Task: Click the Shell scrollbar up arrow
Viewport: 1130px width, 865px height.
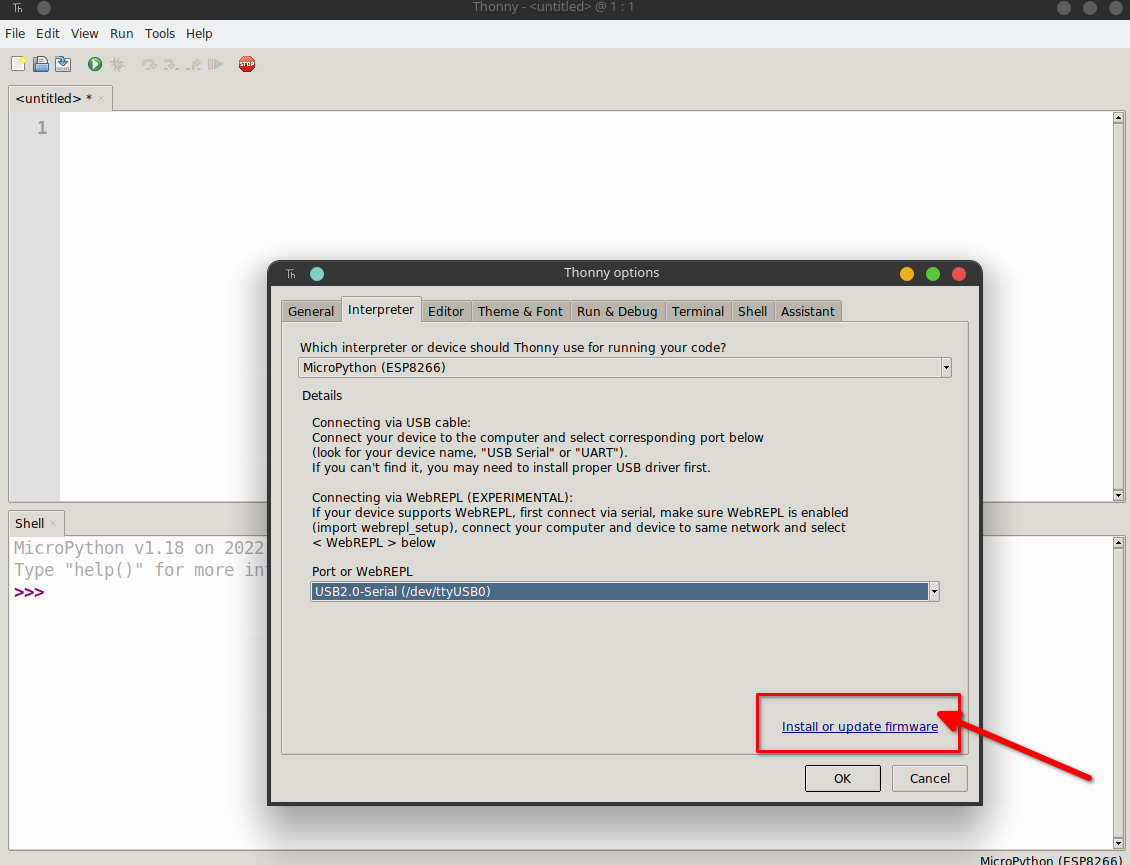Action: 1118,542
